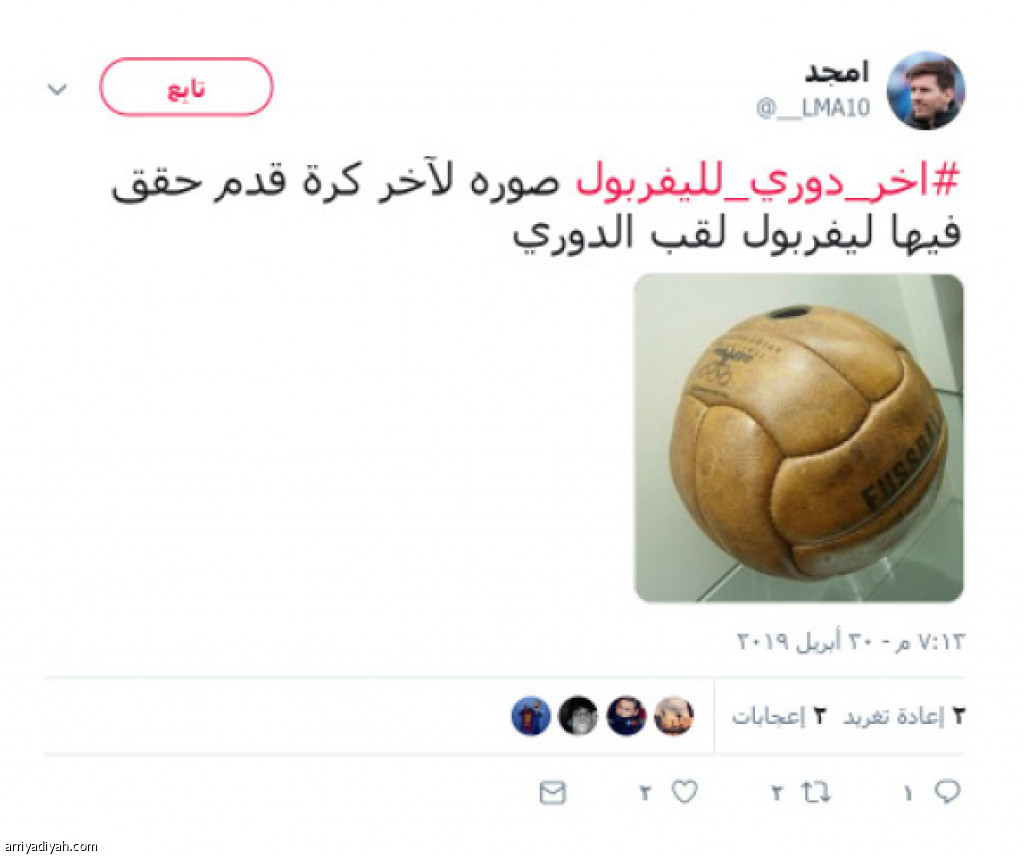Like the tweet with the heart icon
Image resolution: width=1024 pixels, height=856 pixels.
tap(685, 792)
